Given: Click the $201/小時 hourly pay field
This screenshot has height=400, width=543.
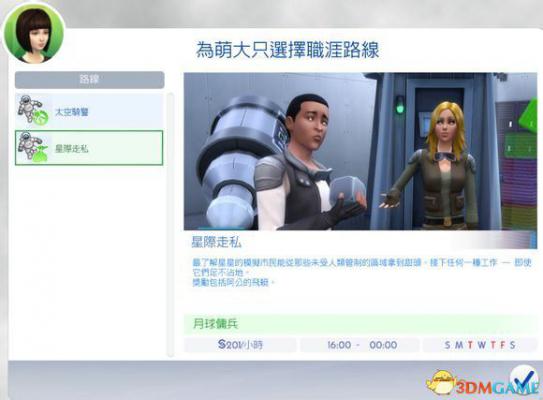Looking at the screenshot, I should [240, 345].
